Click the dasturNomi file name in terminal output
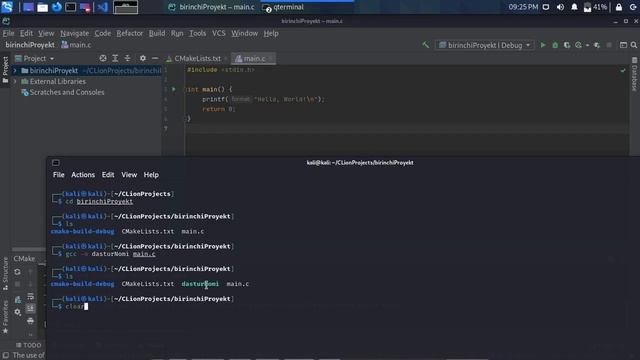The width and height of the screenshot is (640, 360). [200, 284]
